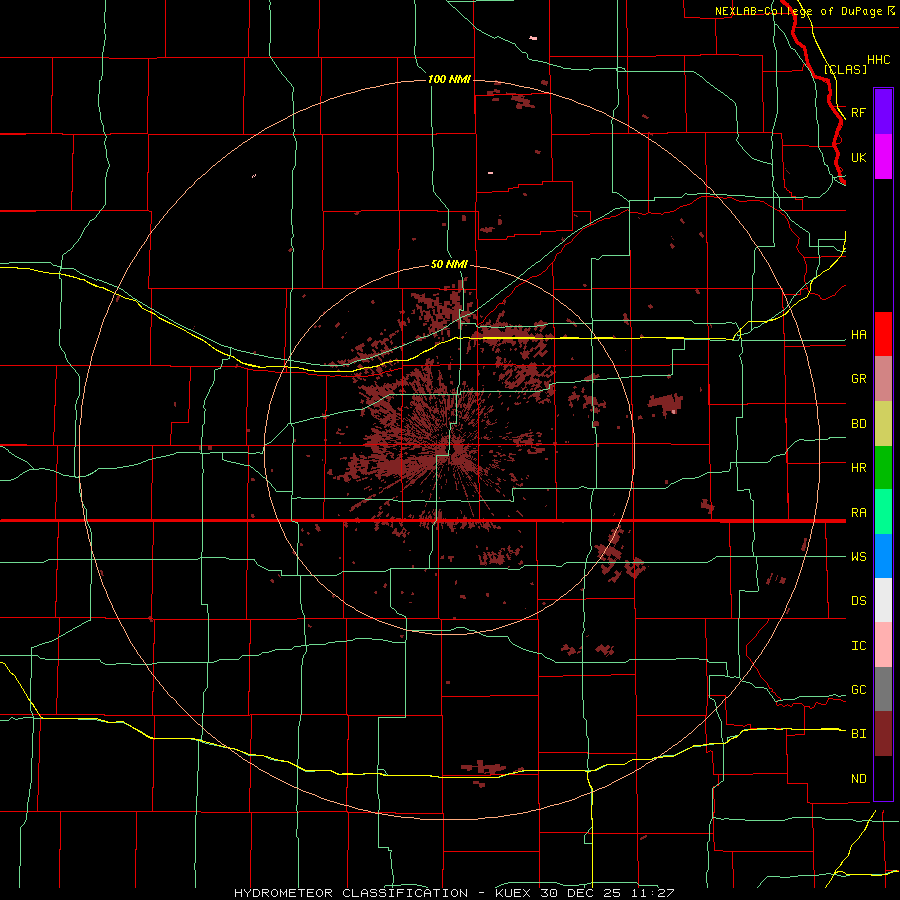Click the WS blue legend color block

click(x=883, y=556)
